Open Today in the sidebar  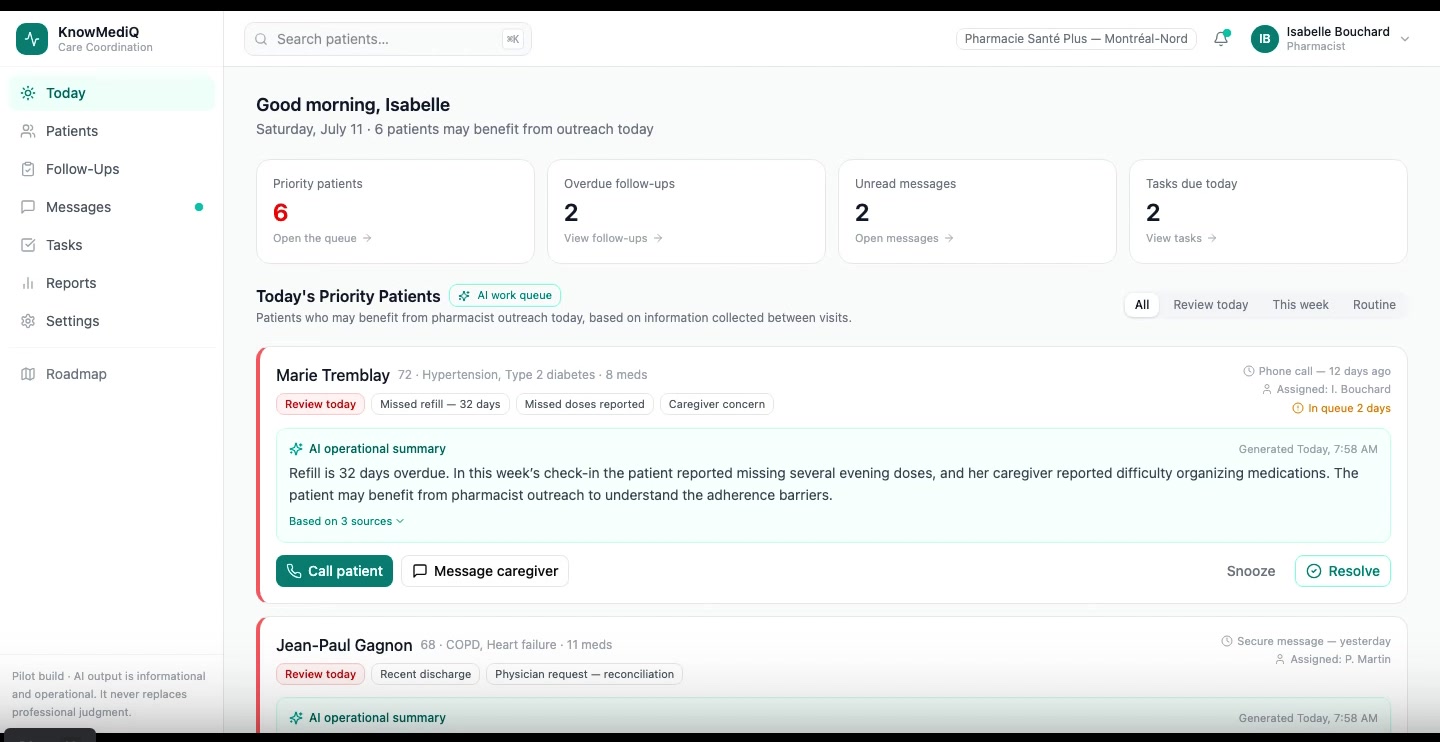point(112,93)
